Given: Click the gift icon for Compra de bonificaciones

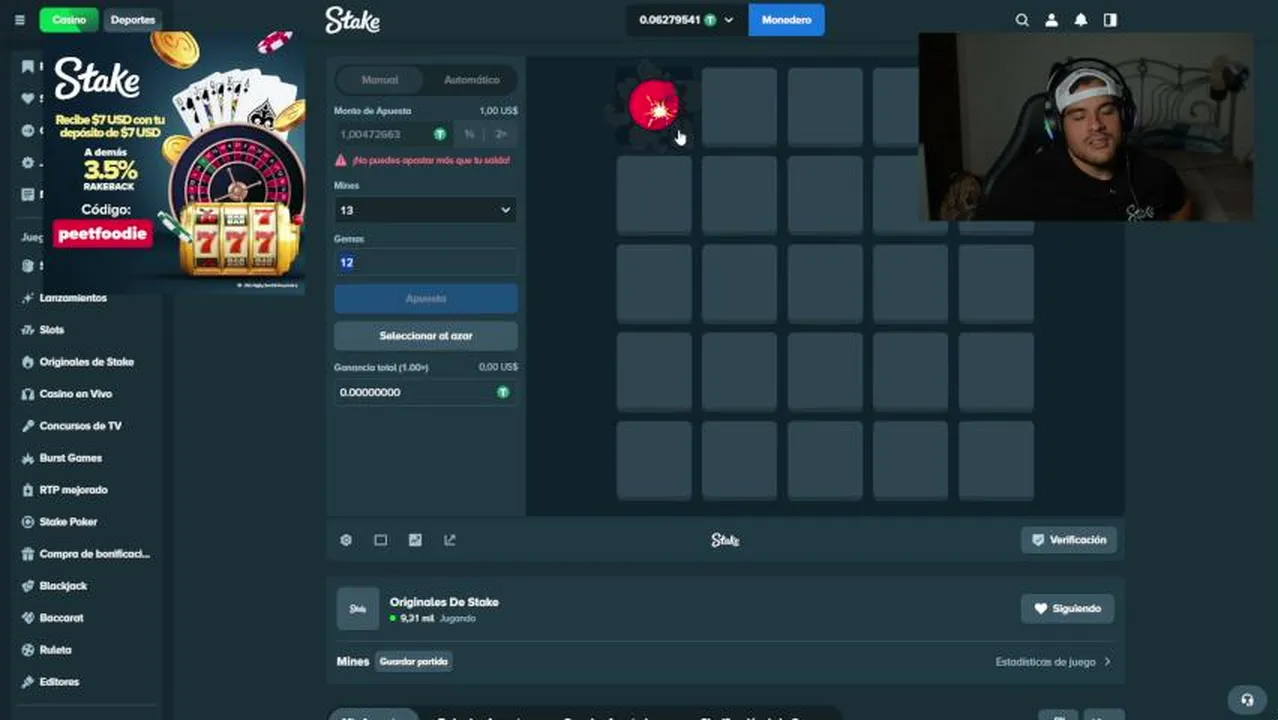Looking at the screenshot, I should 28,554.
